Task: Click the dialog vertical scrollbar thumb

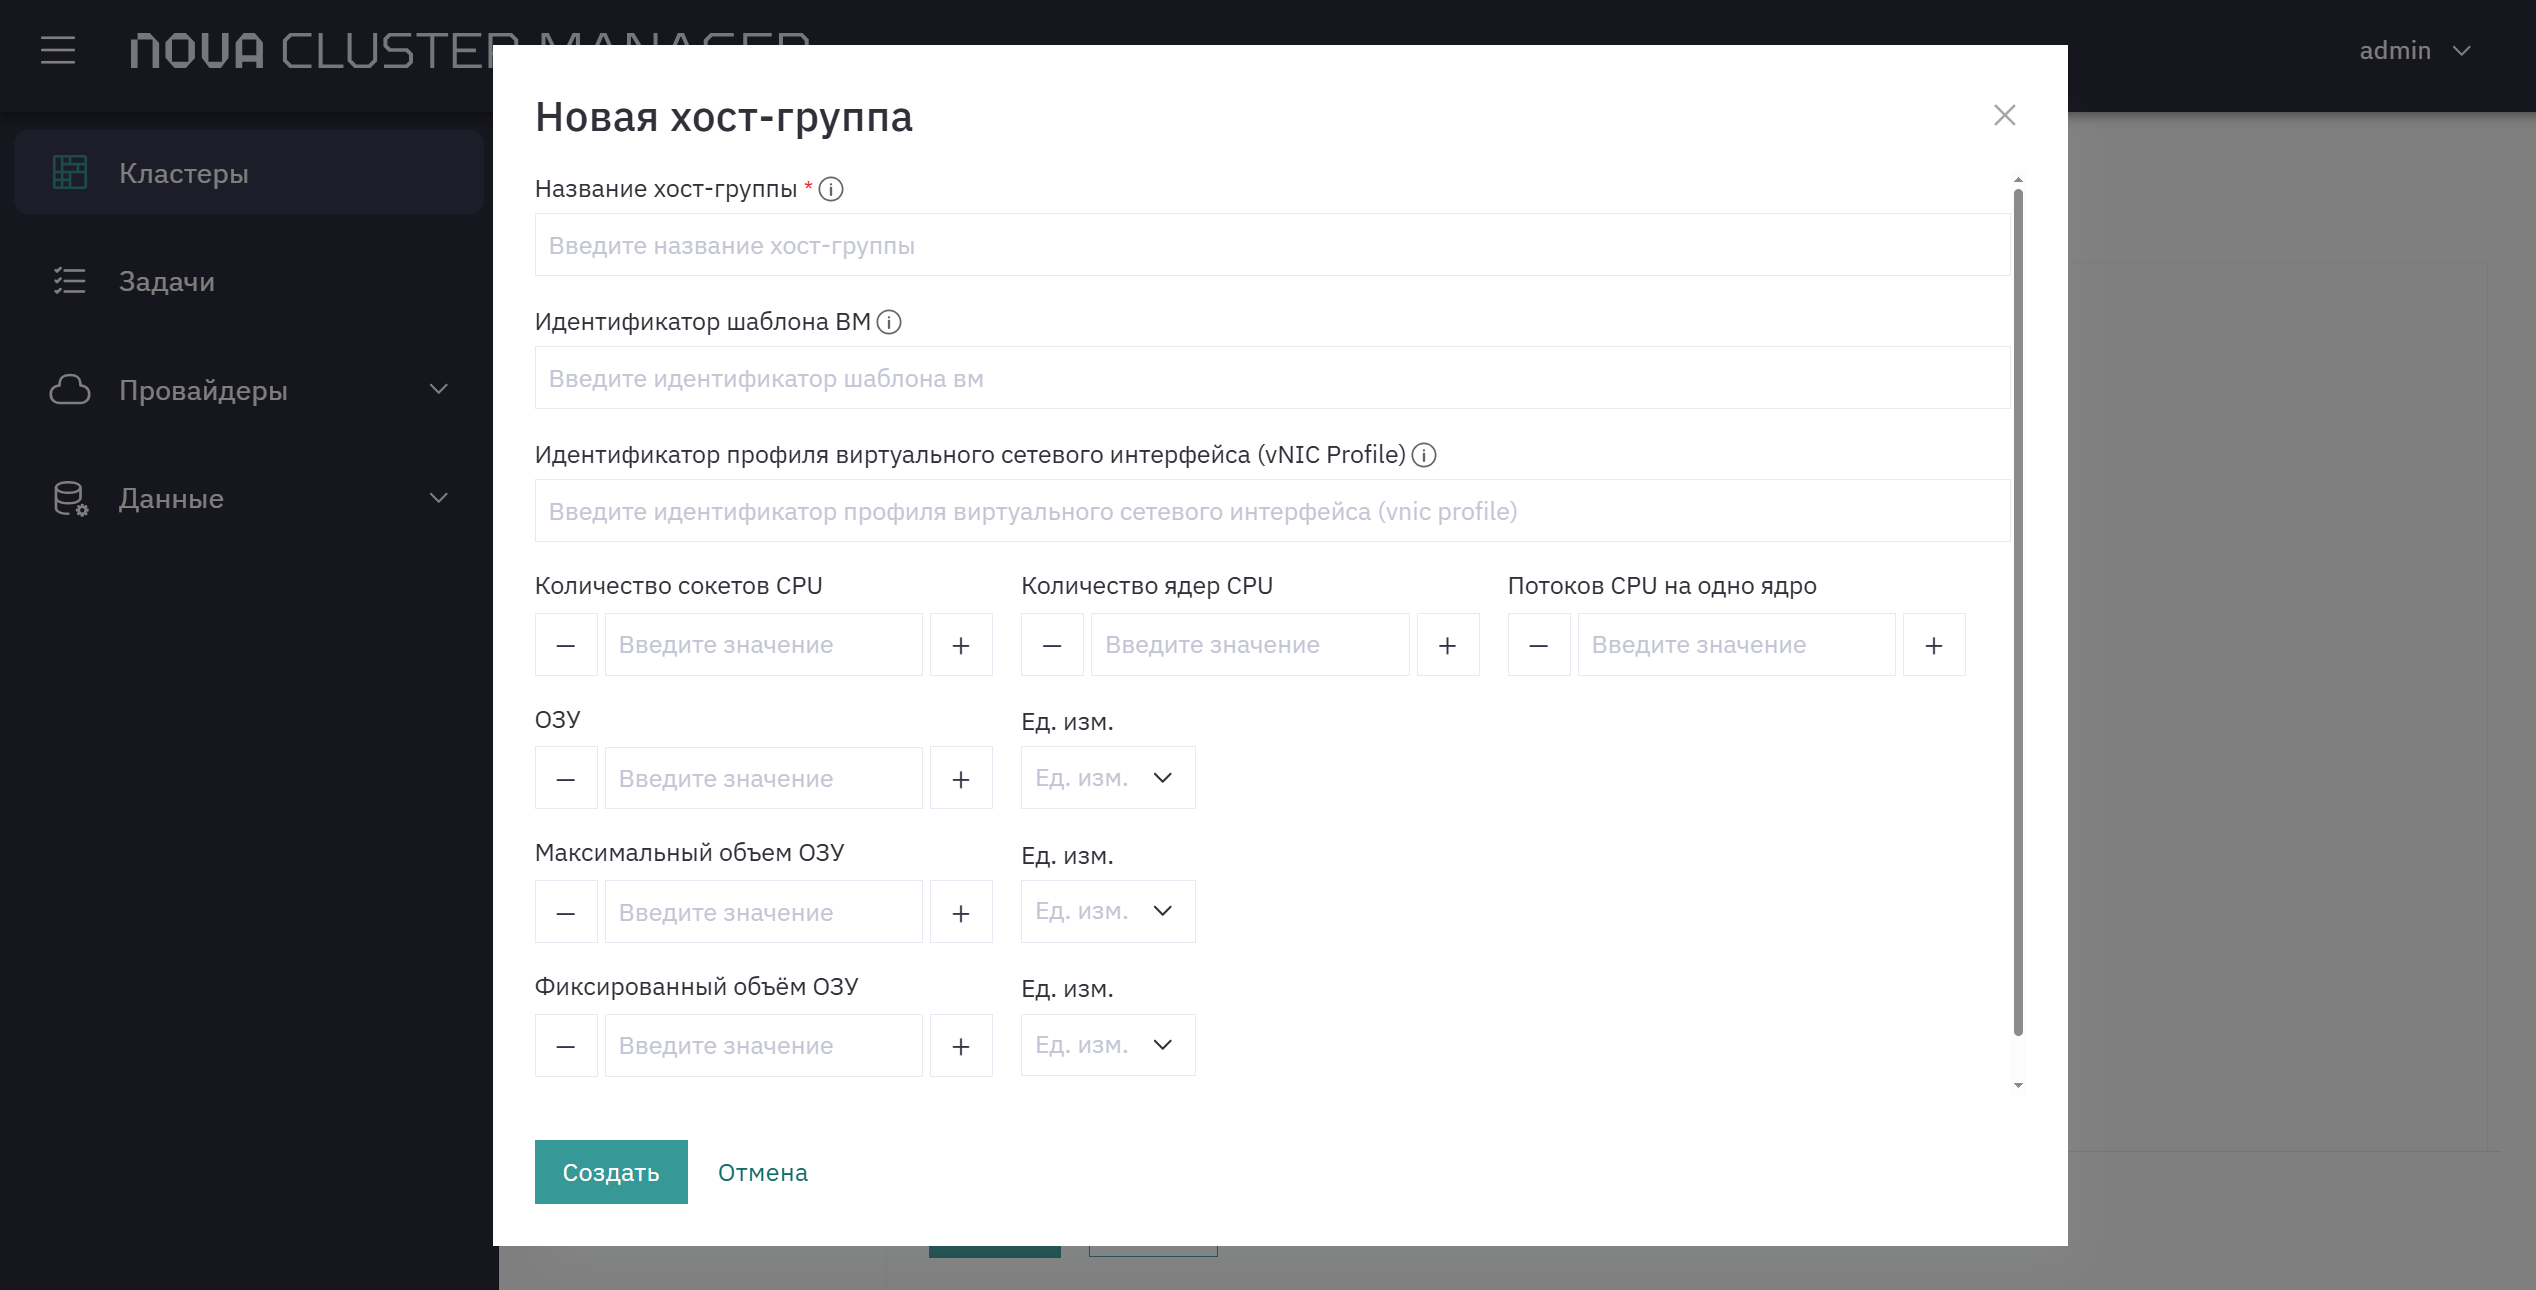Action: coord(2018,612)
